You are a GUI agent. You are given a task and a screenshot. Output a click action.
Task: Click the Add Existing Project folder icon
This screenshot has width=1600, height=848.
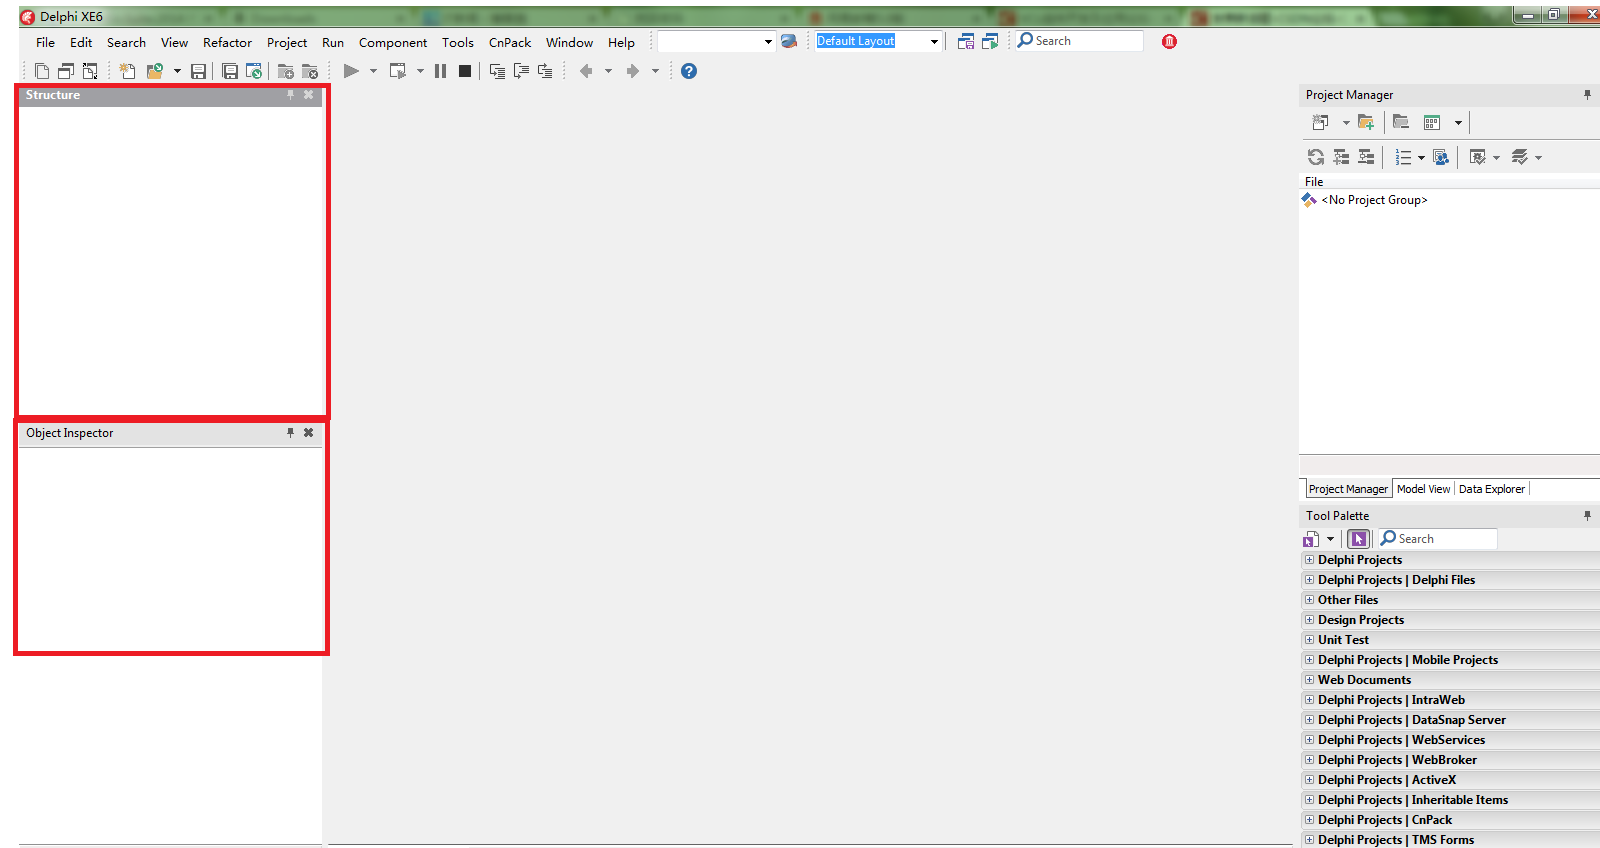(x=1366, y=122)
